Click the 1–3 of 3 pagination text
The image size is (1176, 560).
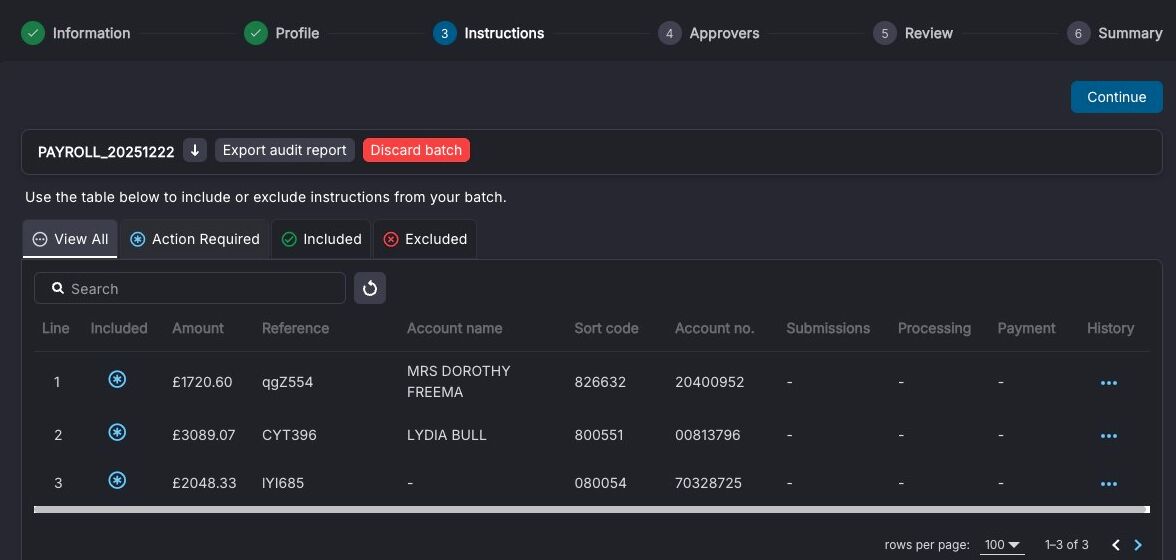pyautogui.click(x=1066, y=545)
